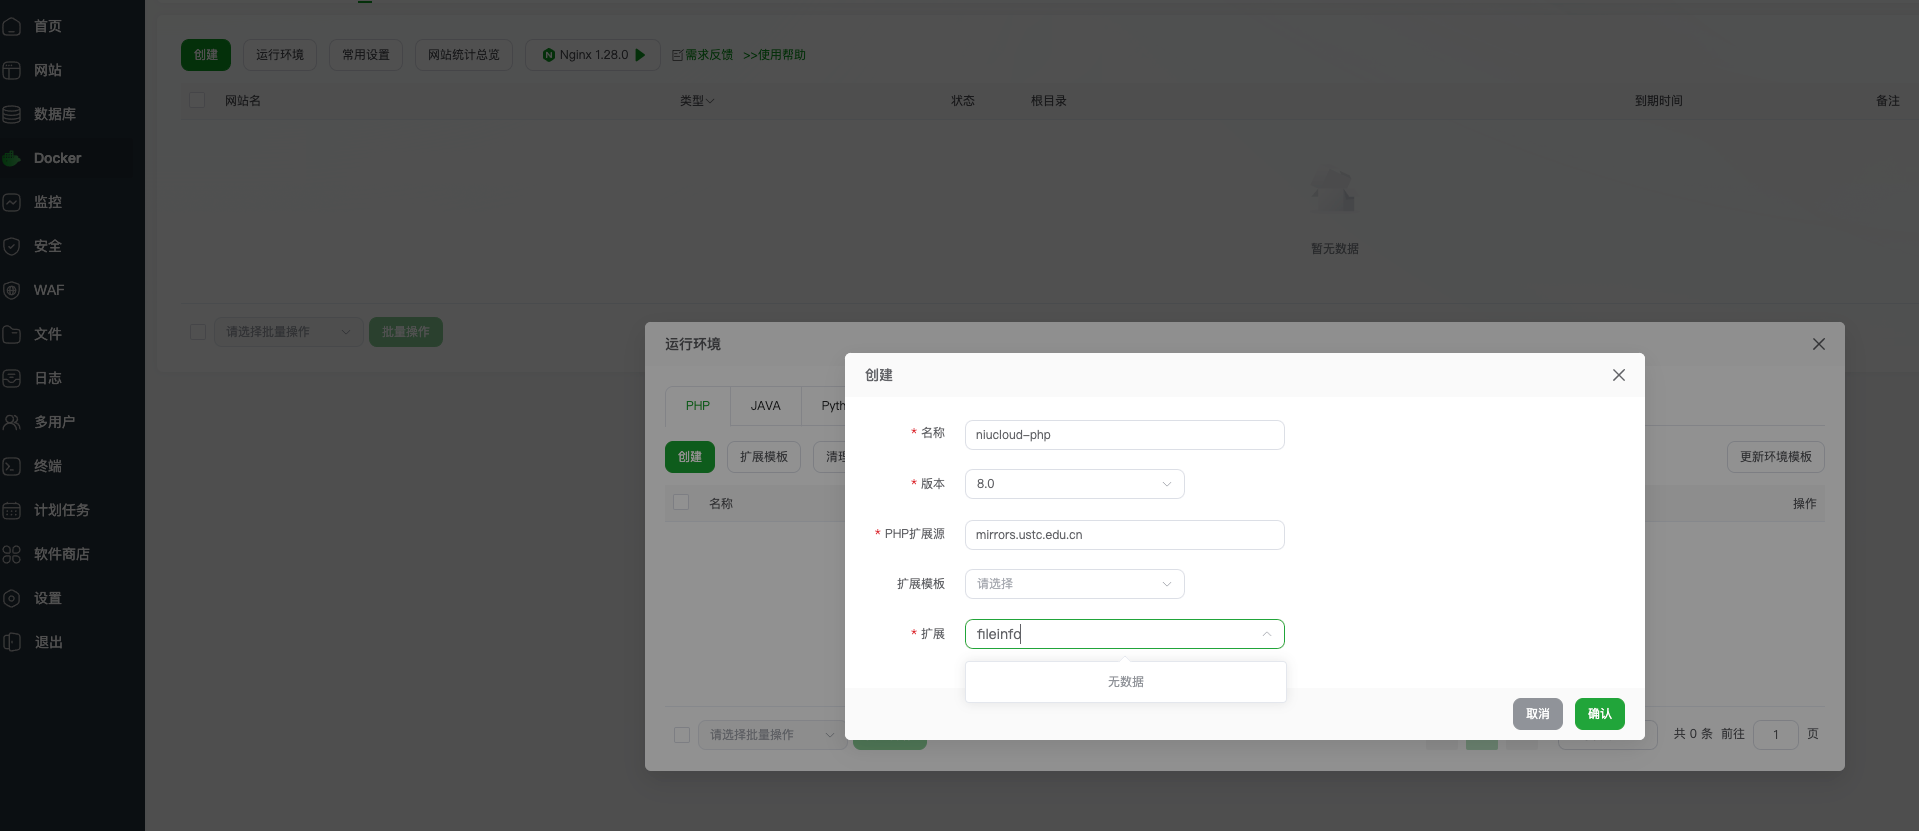Focus the 名称 input niucloud-php
Viewport: 1919px width, 831px height.
click(1125, 435)
